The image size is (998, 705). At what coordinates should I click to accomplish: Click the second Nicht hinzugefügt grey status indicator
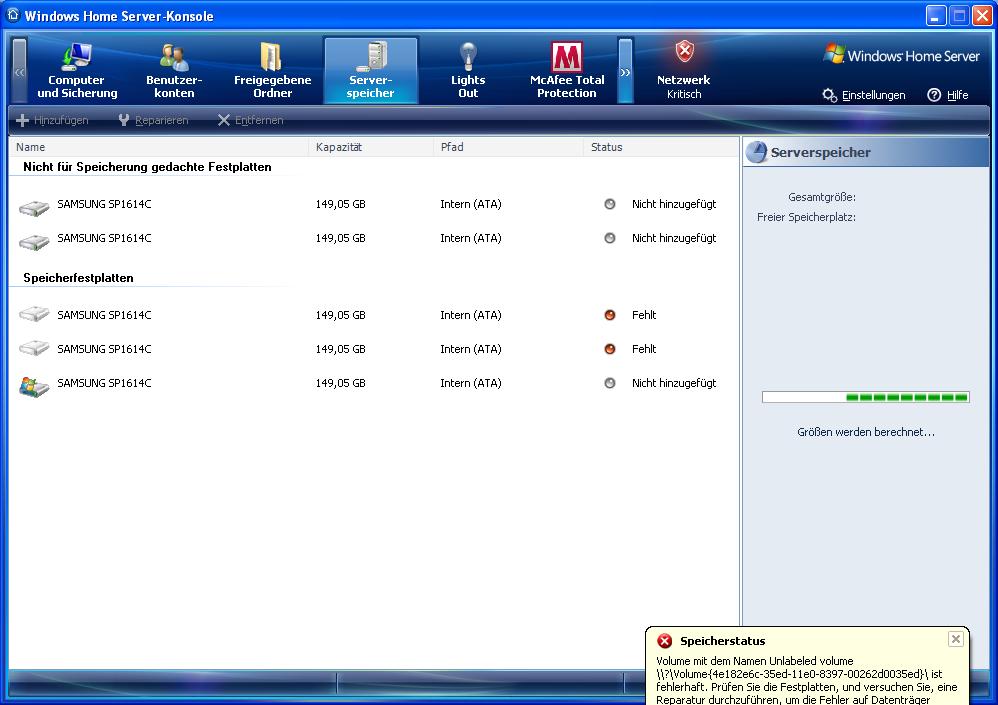pyautogui.click(x=610, y=238)
